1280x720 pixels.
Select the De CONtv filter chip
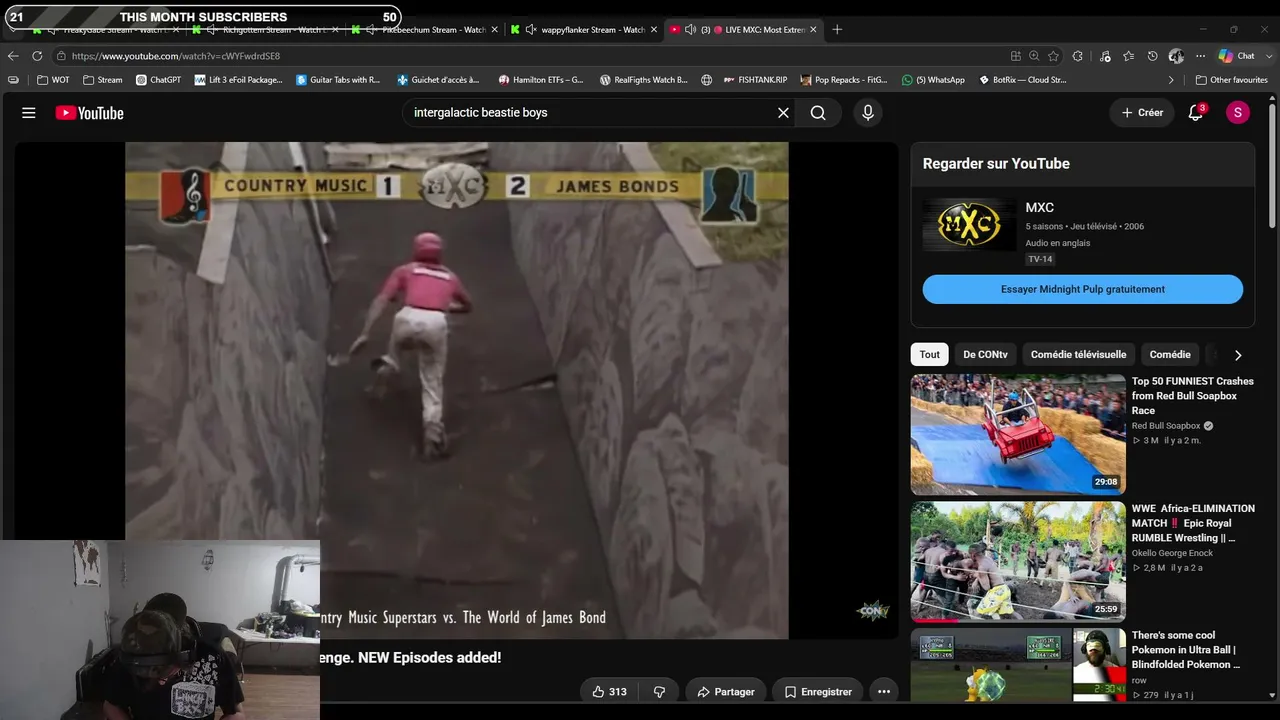click(x=985, y=355)
